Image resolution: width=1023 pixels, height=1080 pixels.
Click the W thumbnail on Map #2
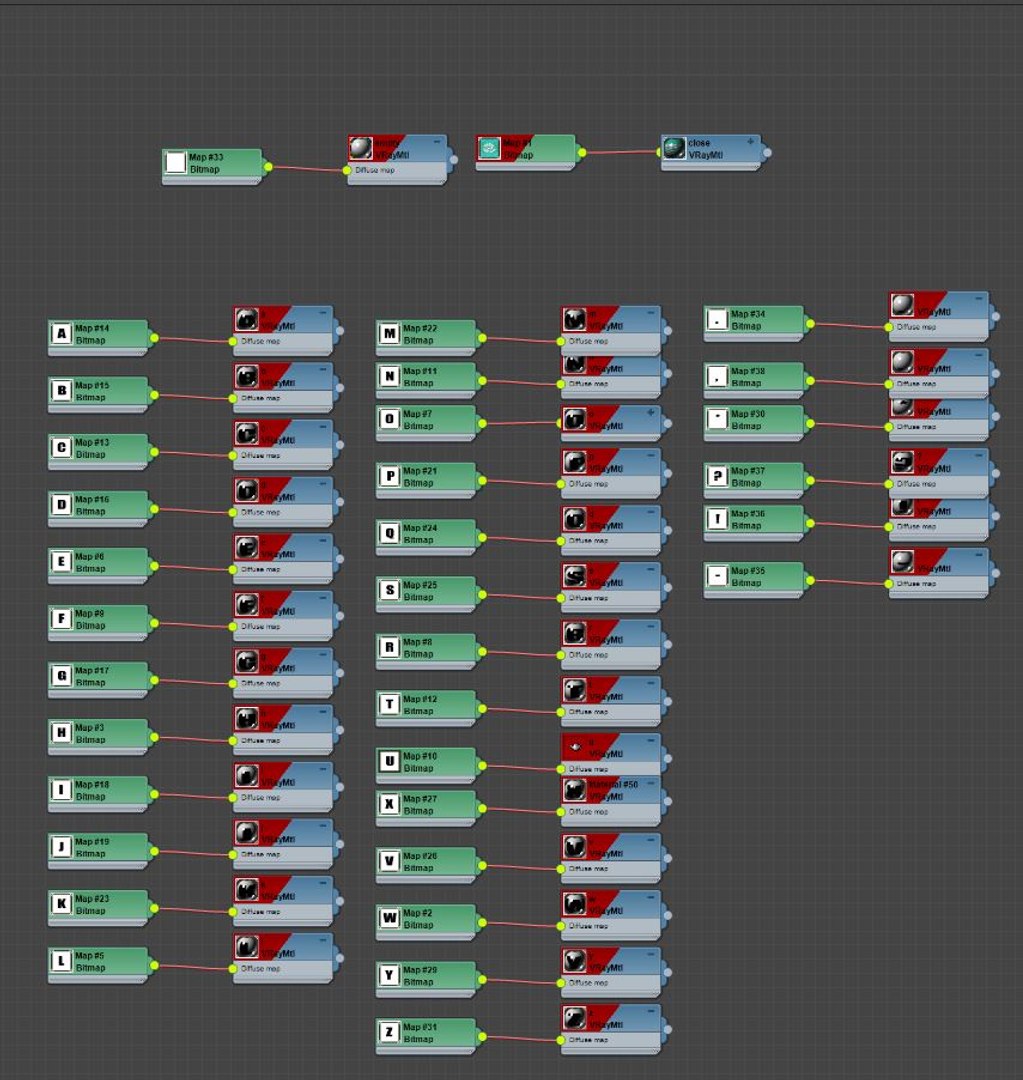(389, 918)
